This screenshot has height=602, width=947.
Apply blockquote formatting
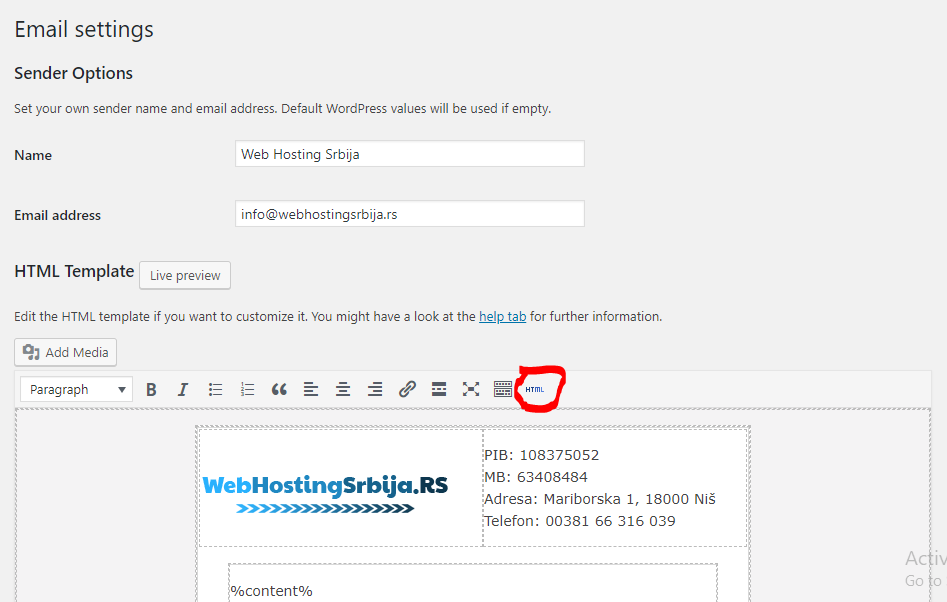click(279, 389)
